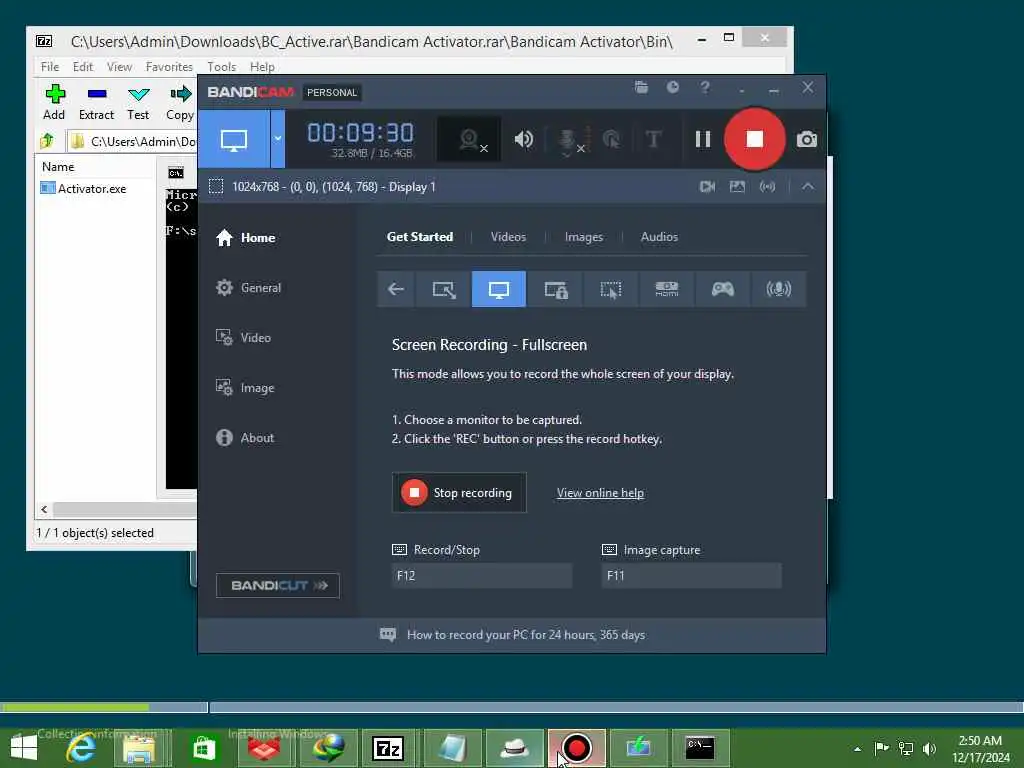Click the Test button in 7-Zip toolbar
The width and height of the screenshot is (1024, 768).
[138, 103]
